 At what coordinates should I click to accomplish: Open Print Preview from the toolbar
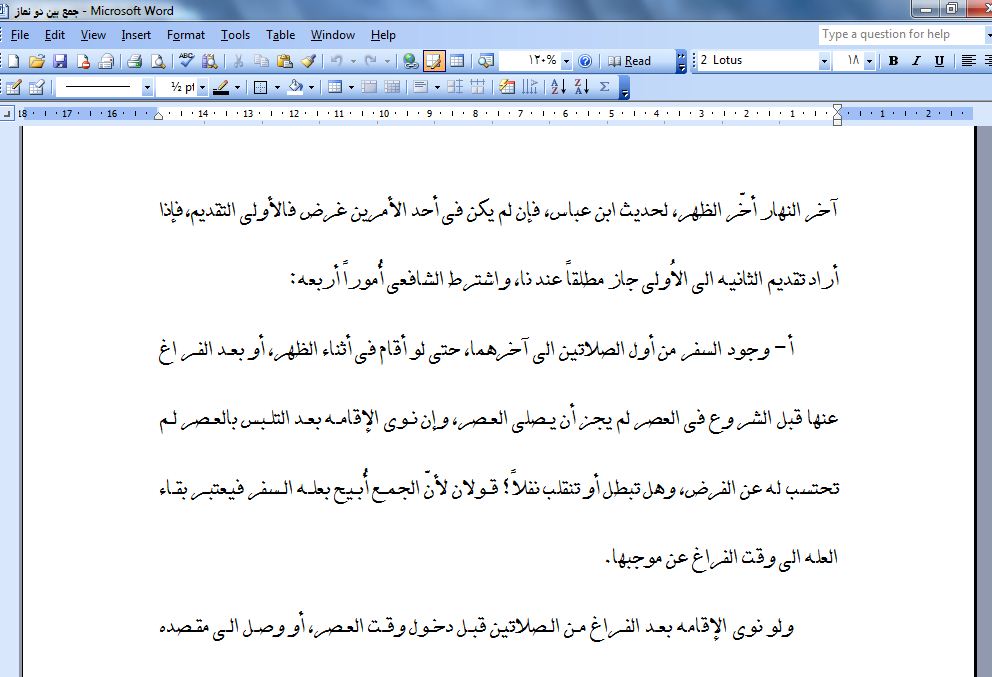tap(157, 61)
